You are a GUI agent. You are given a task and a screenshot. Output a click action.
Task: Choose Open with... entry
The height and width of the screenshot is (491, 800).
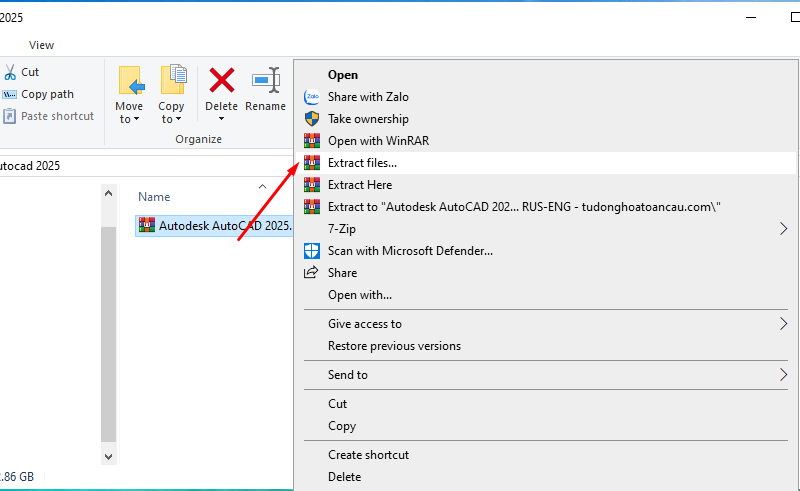pyautogui.click(x=545, y=294)
